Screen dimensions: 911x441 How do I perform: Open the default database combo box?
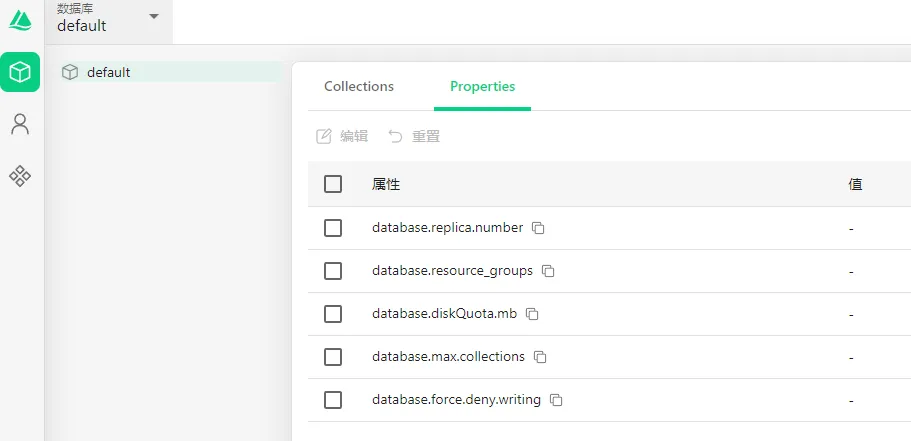(109, 20)
